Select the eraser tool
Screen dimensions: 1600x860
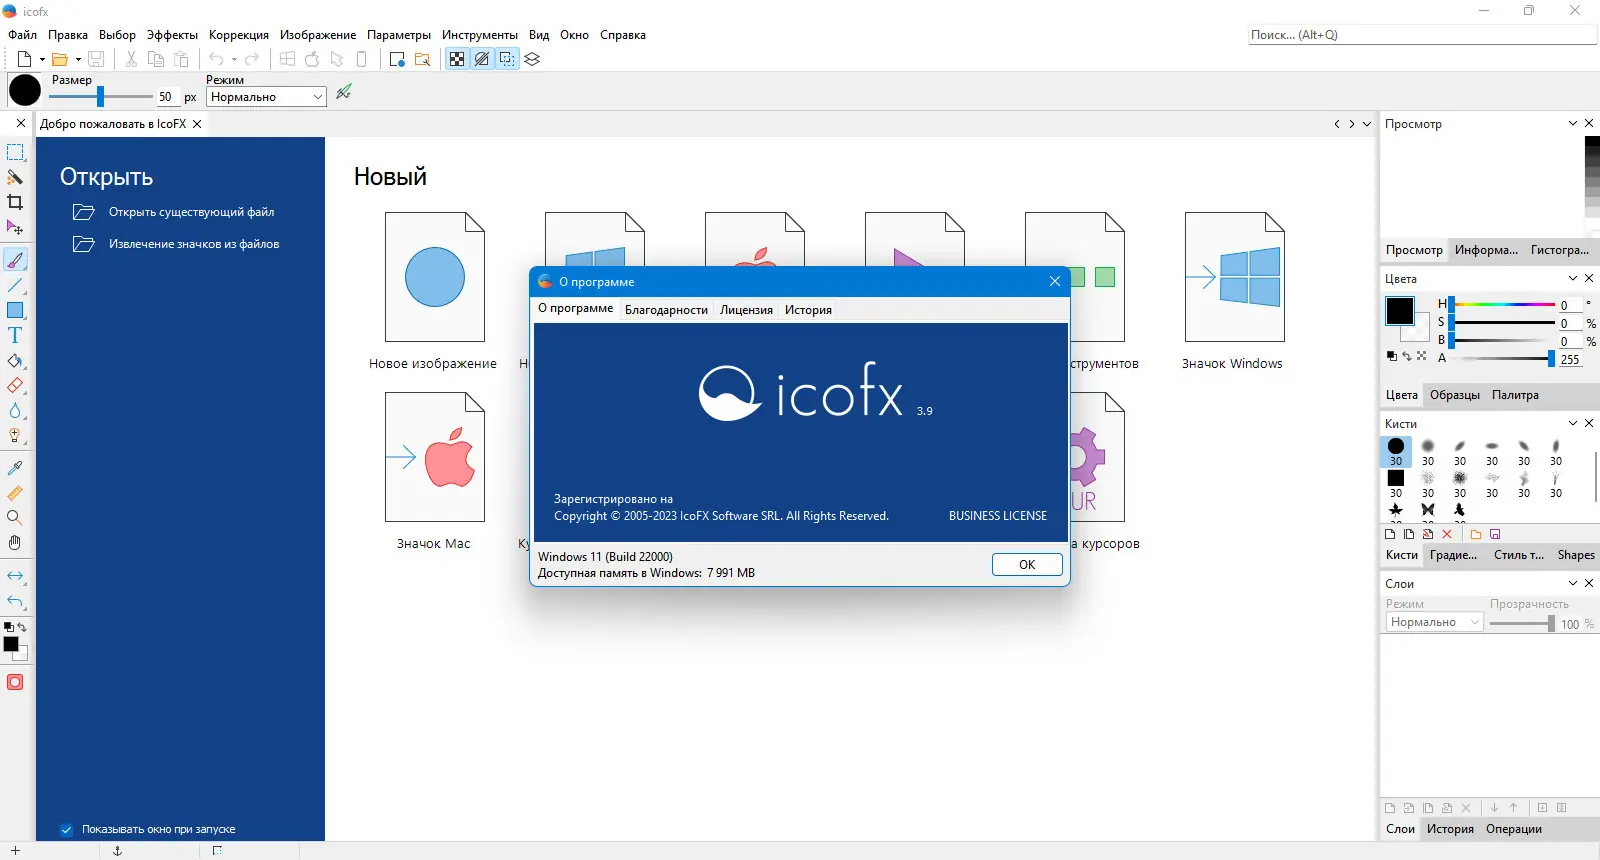click(x=15, y=385)
